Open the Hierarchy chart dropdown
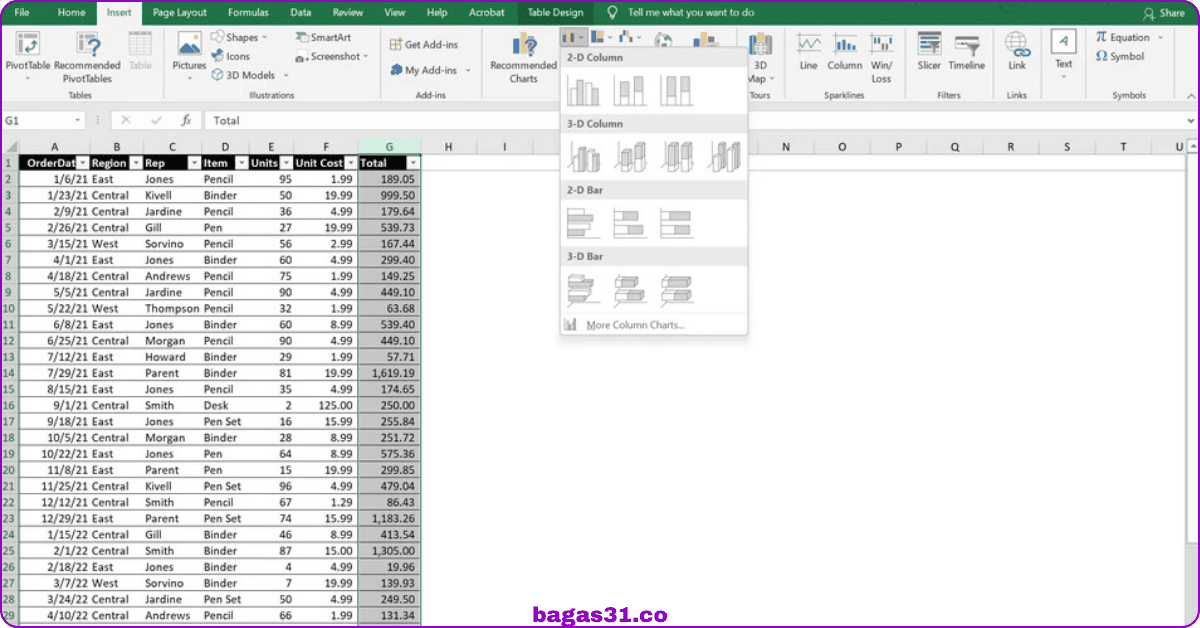The width and height of the screenshot is (1200, 628). (602, 37)
